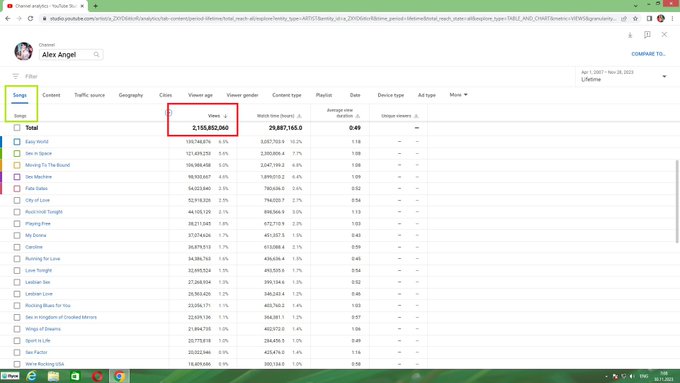
Task: Tick the Moving To The Bound checkbox
Action: point(17,165)
